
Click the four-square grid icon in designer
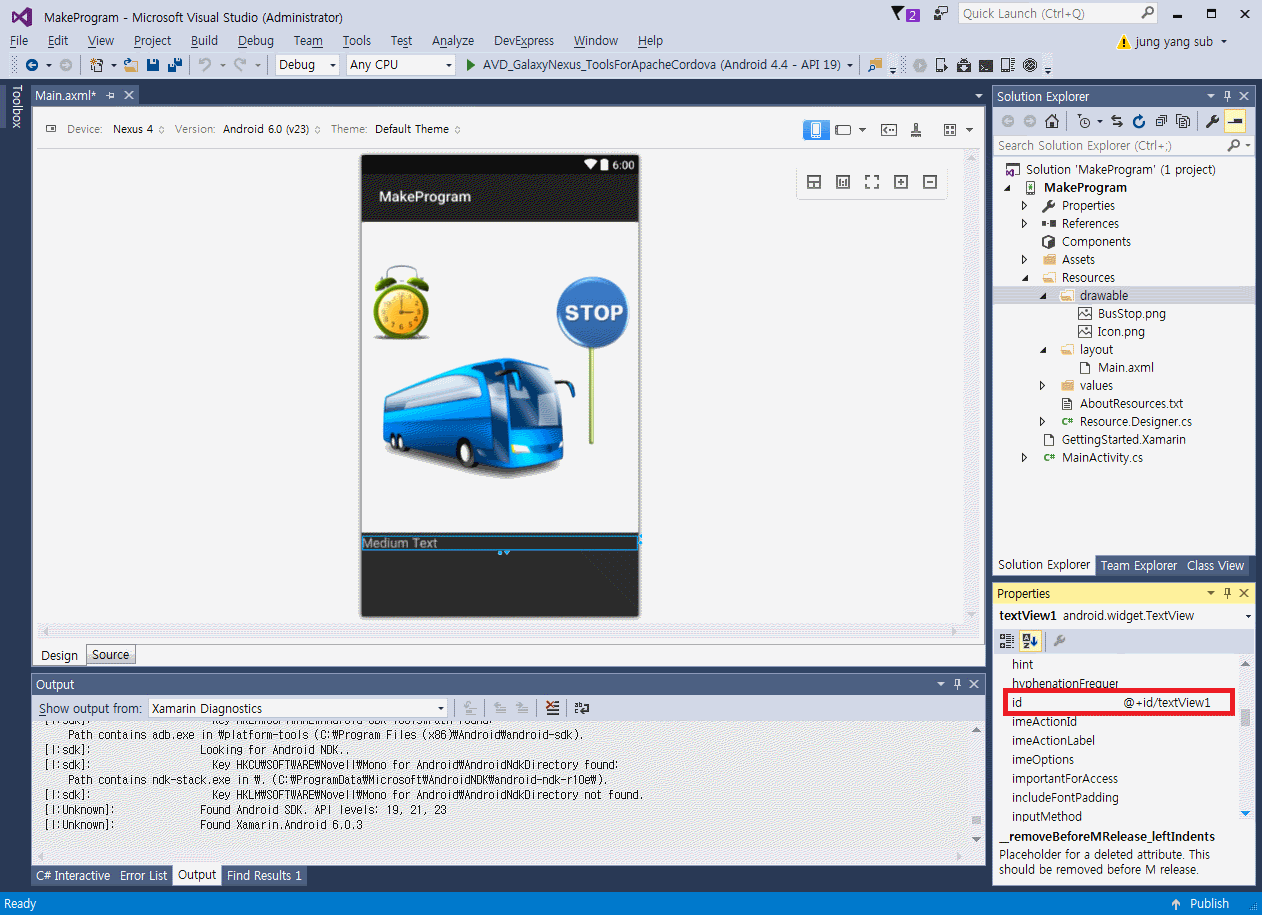pos(950,129)
